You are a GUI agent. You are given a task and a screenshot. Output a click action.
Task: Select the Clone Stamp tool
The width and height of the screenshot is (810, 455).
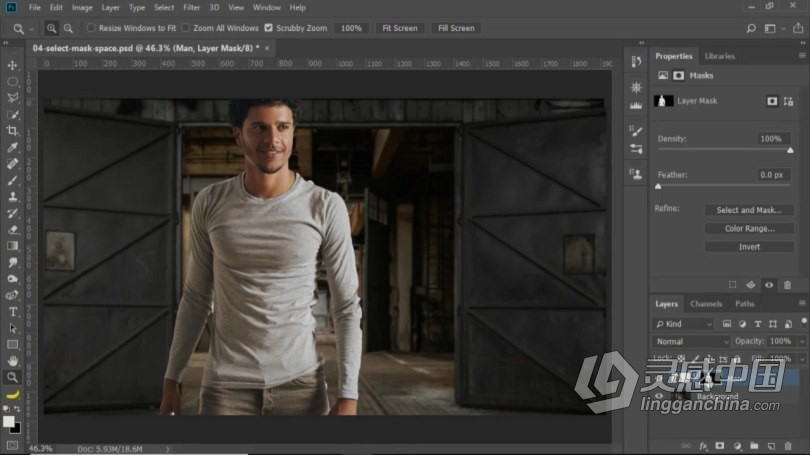pyautogui.click(x=12, y=196)
